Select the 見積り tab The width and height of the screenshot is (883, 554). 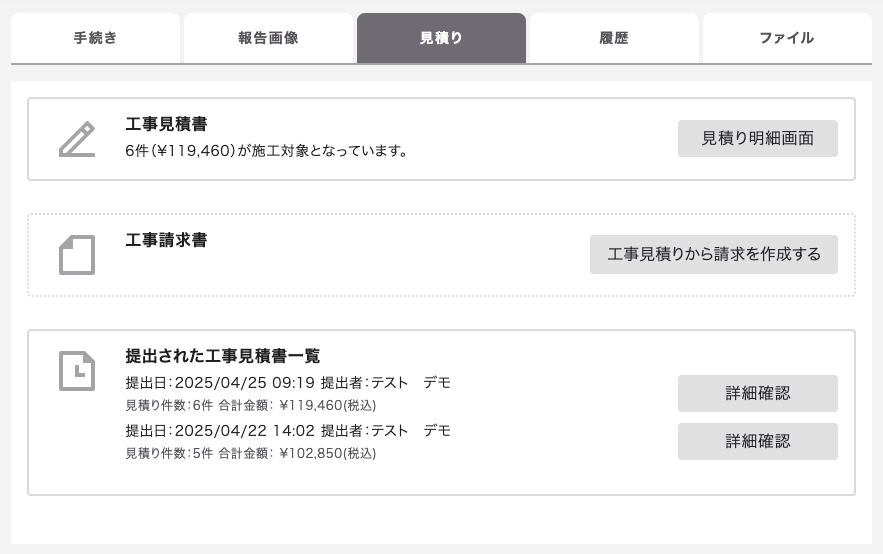(x=442, y=38)
